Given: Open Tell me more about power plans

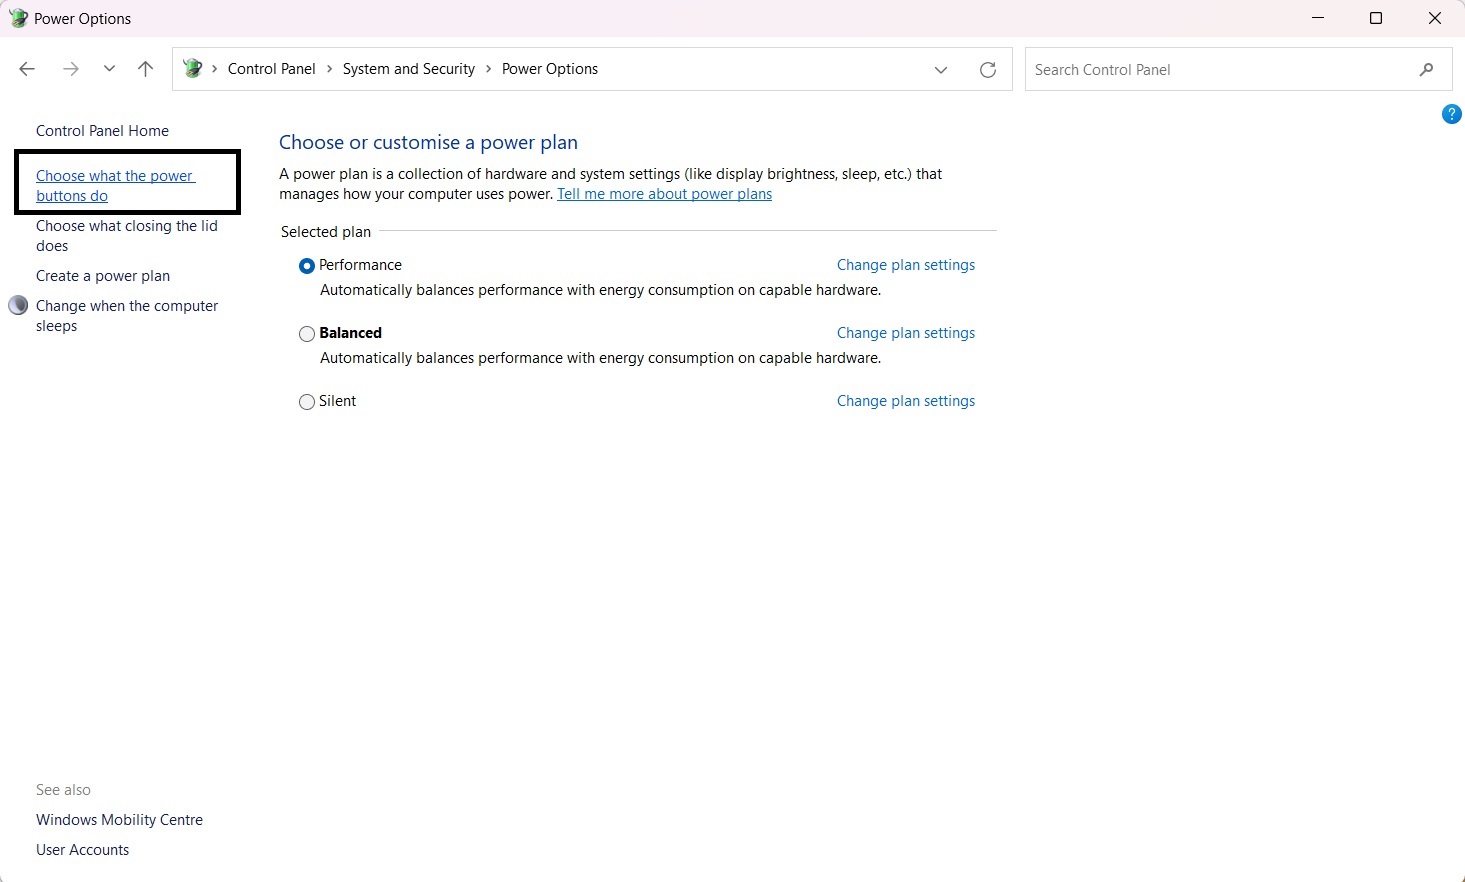Looking at the screenshot, I should [664, 194].
